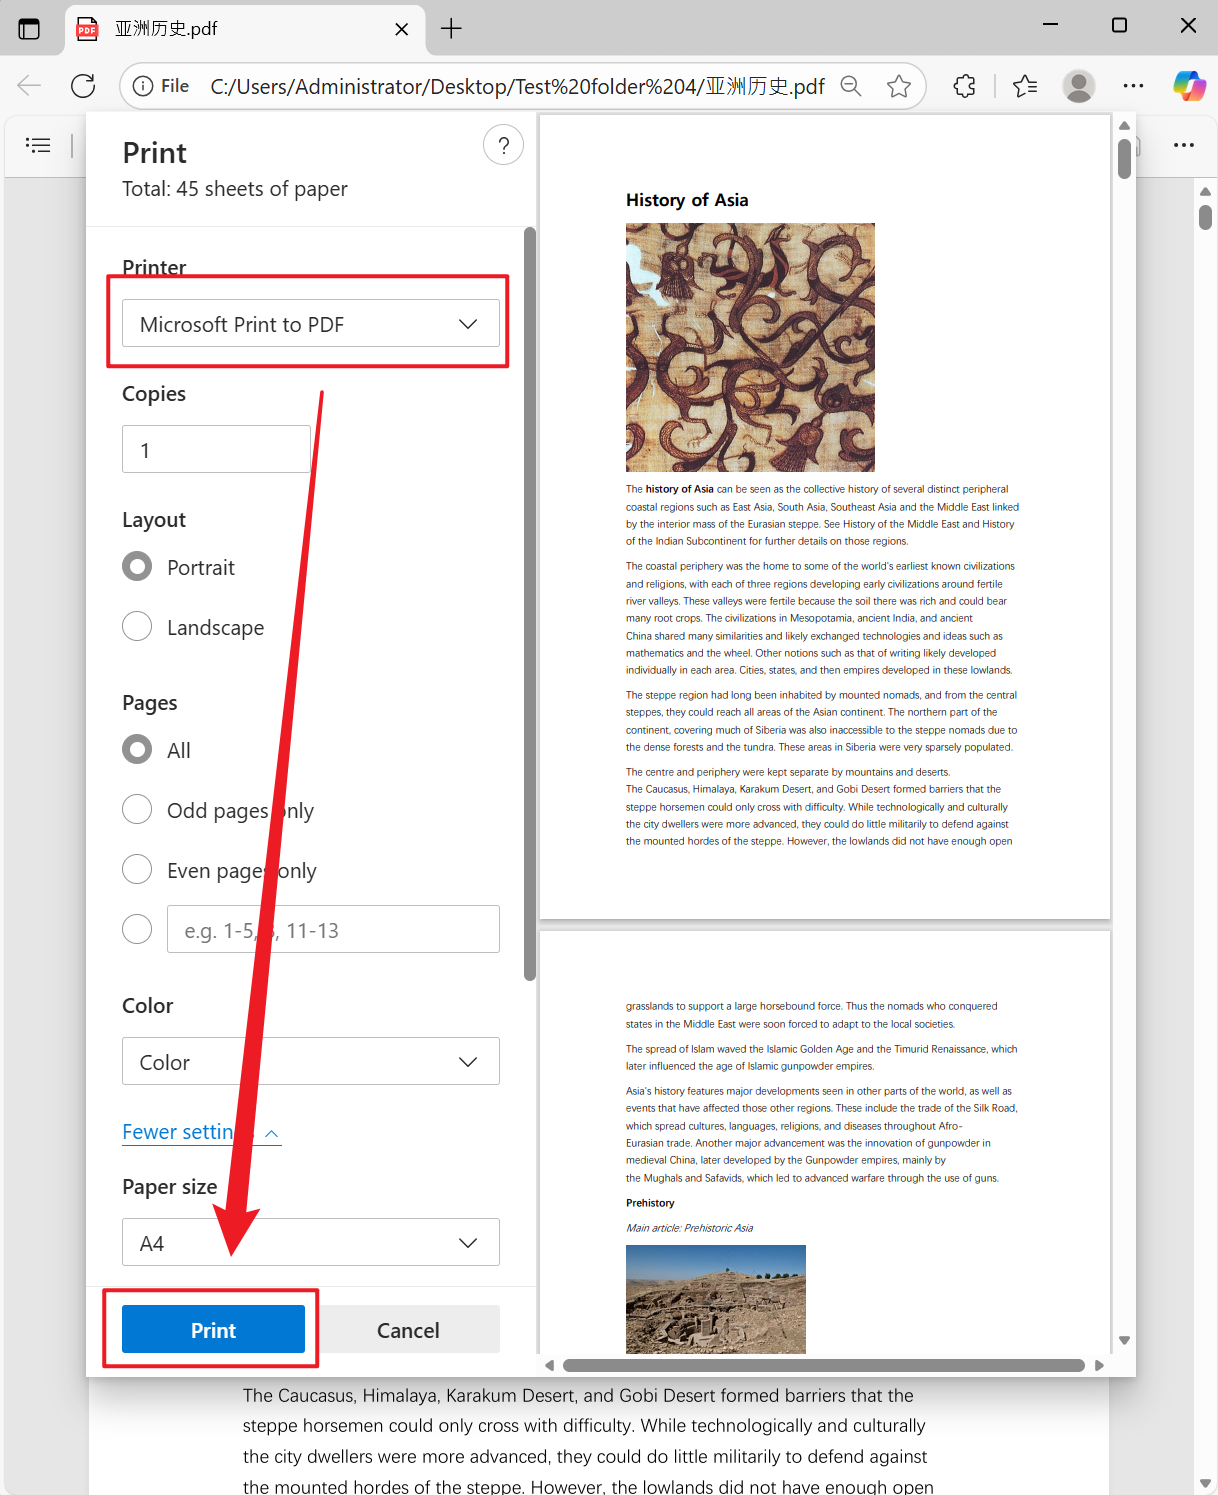Open PDF toolbar more options ellipsis

[x=1184, y=145]
